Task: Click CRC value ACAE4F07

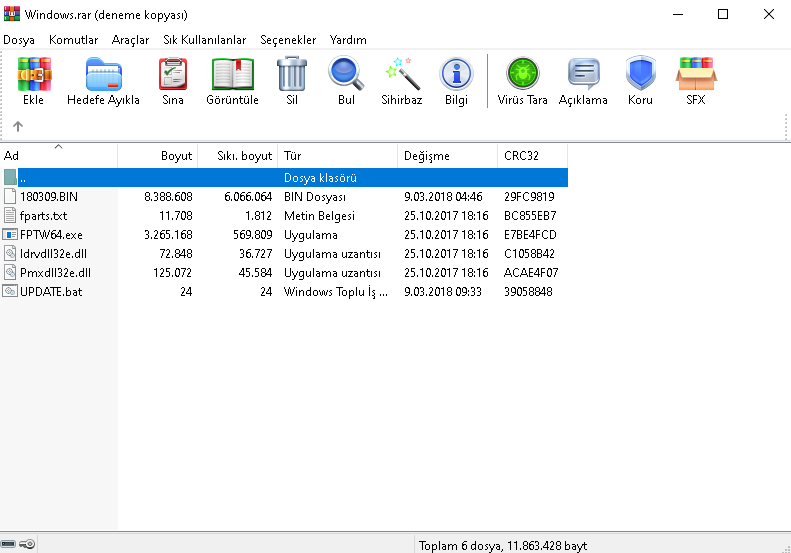Action: click(x=531, y=272)
